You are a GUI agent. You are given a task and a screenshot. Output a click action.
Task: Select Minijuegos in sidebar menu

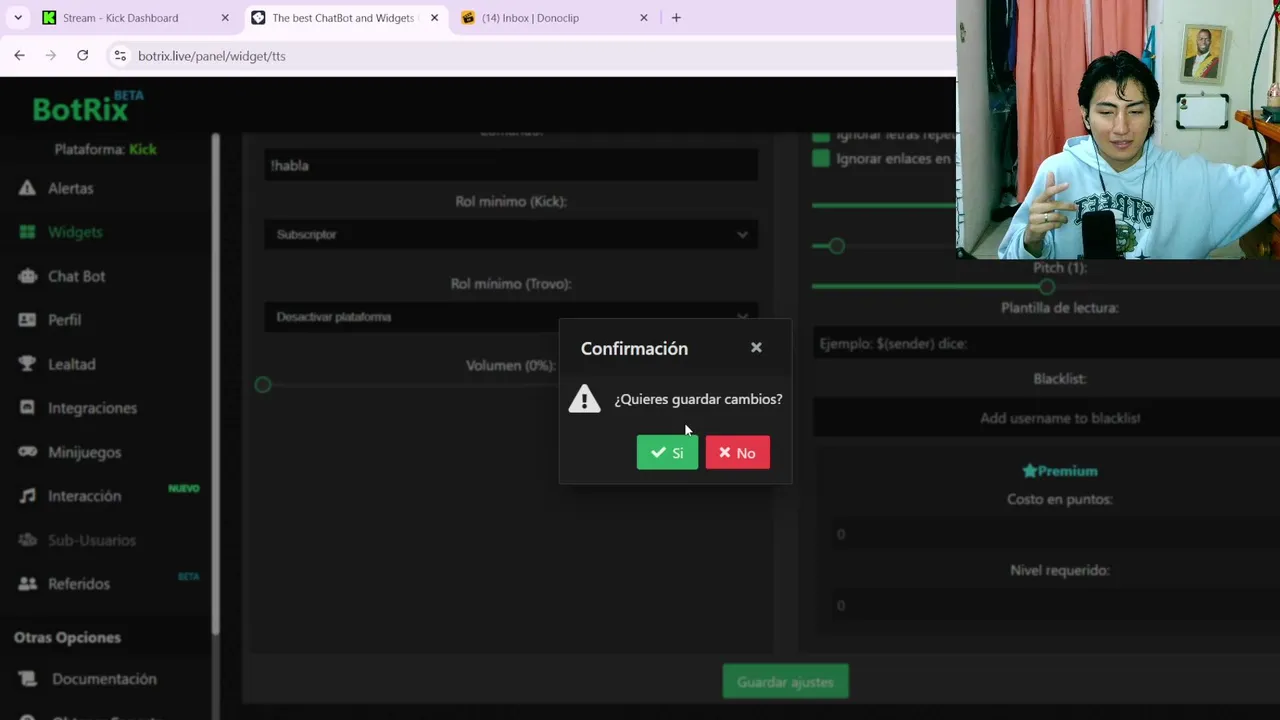click(x=84, y=452)
